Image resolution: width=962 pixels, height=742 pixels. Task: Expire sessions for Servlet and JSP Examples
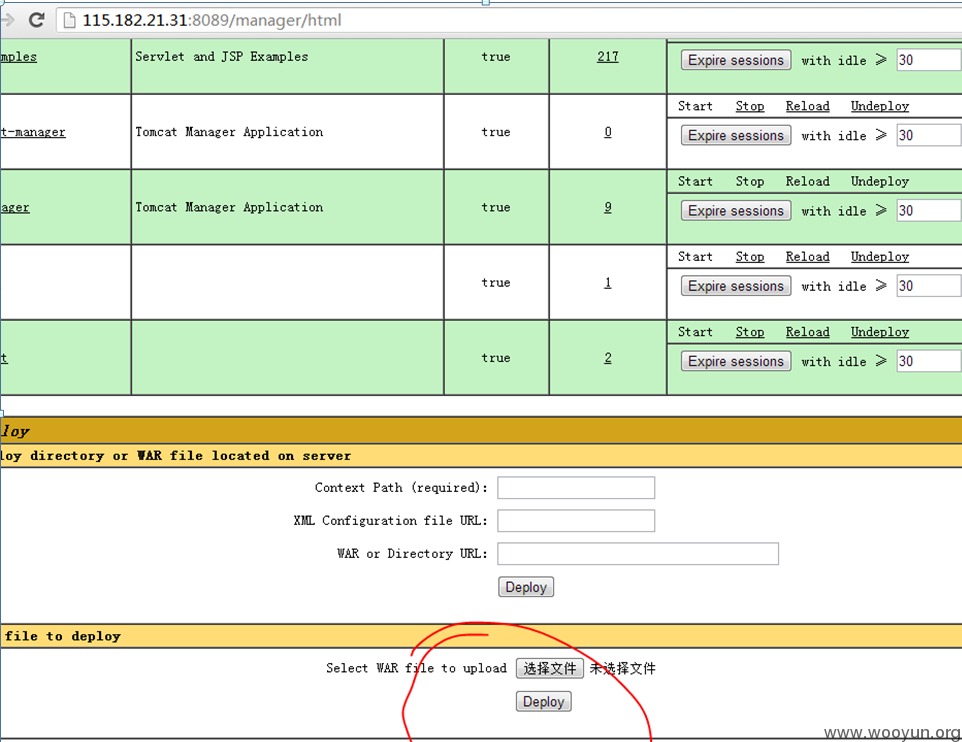[736, 60]
